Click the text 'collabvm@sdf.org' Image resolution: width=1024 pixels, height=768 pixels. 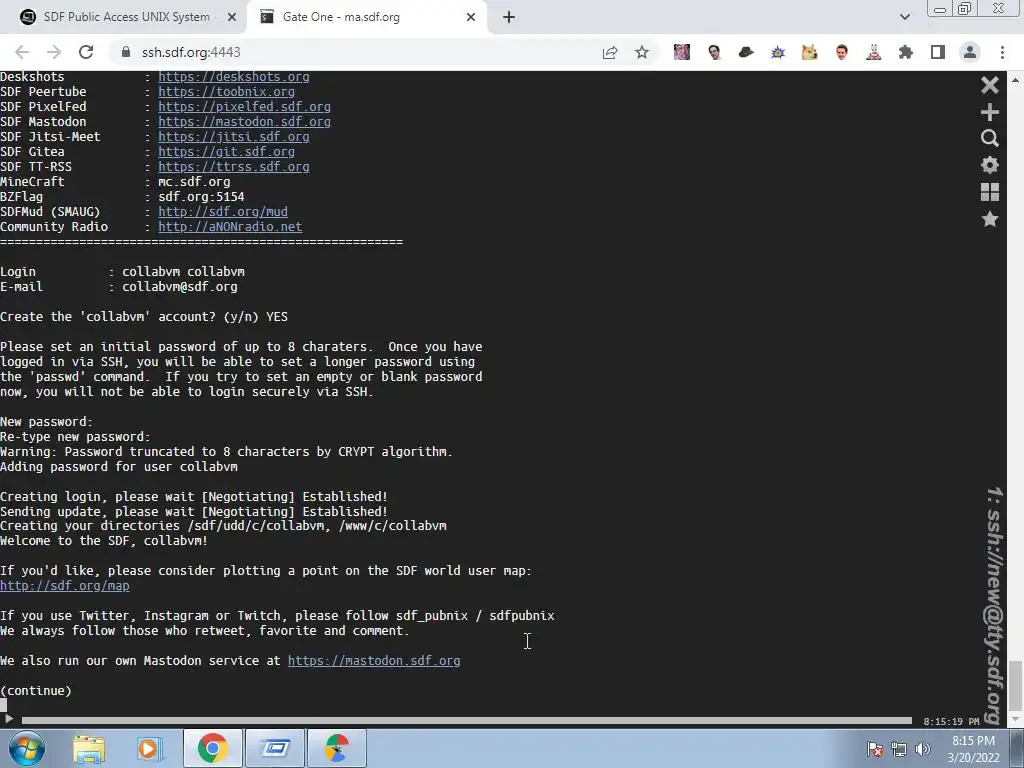[180, 287]
